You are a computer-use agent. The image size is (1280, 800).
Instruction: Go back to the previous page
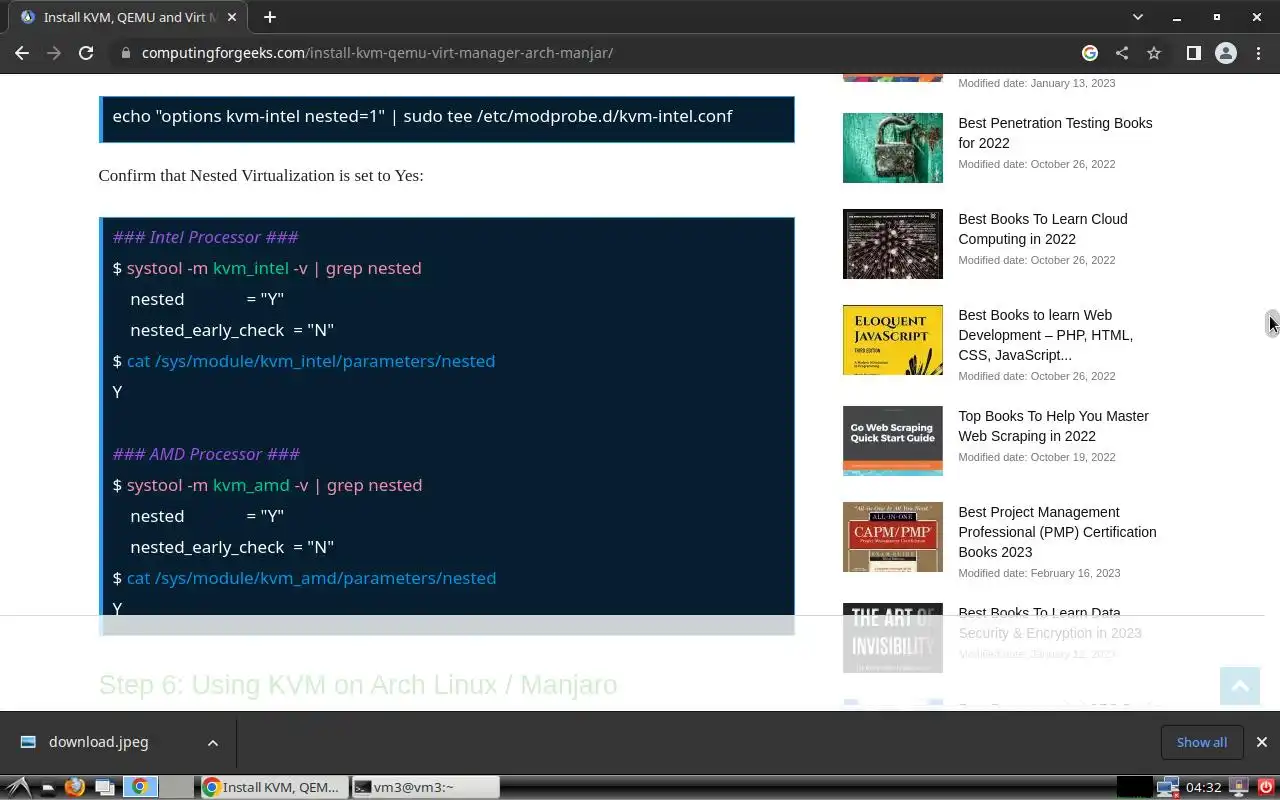(22, 53)
